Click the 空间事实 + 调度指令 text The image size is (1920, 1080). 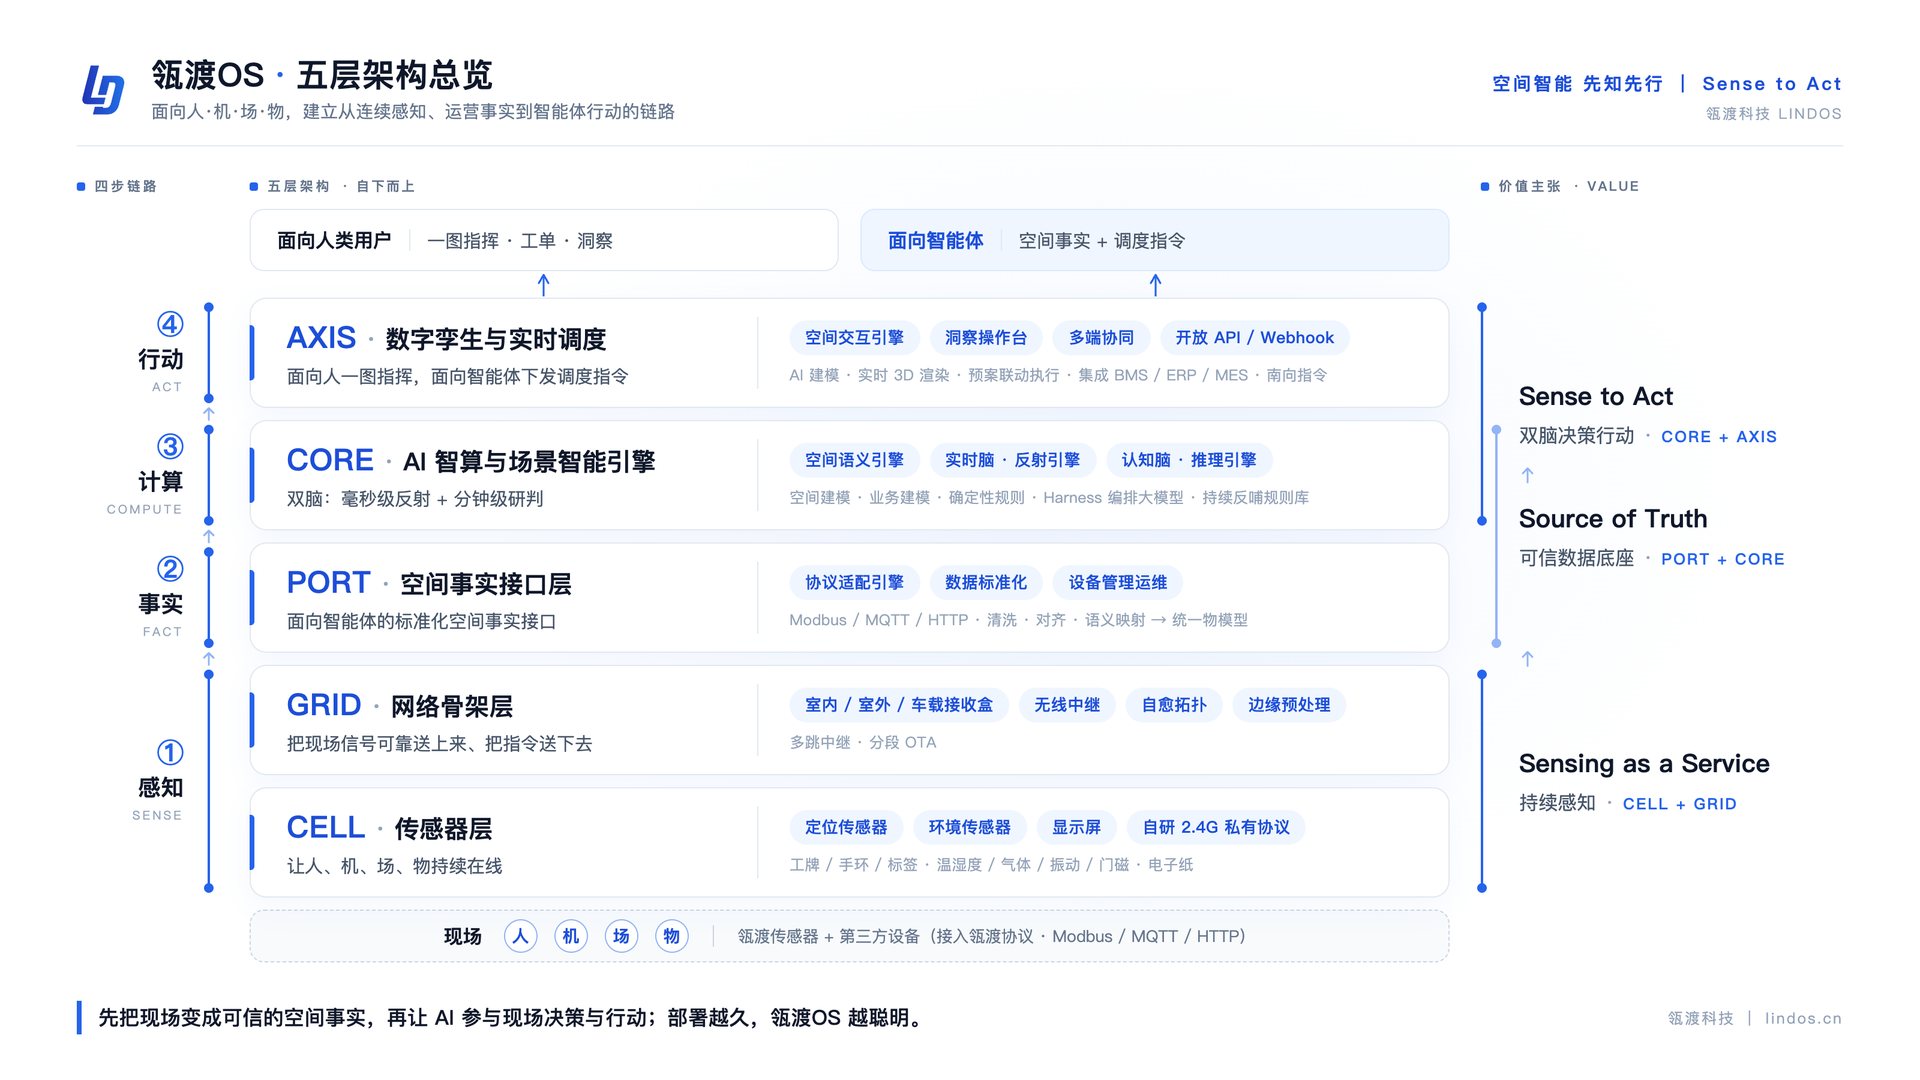pos(1102,241)
